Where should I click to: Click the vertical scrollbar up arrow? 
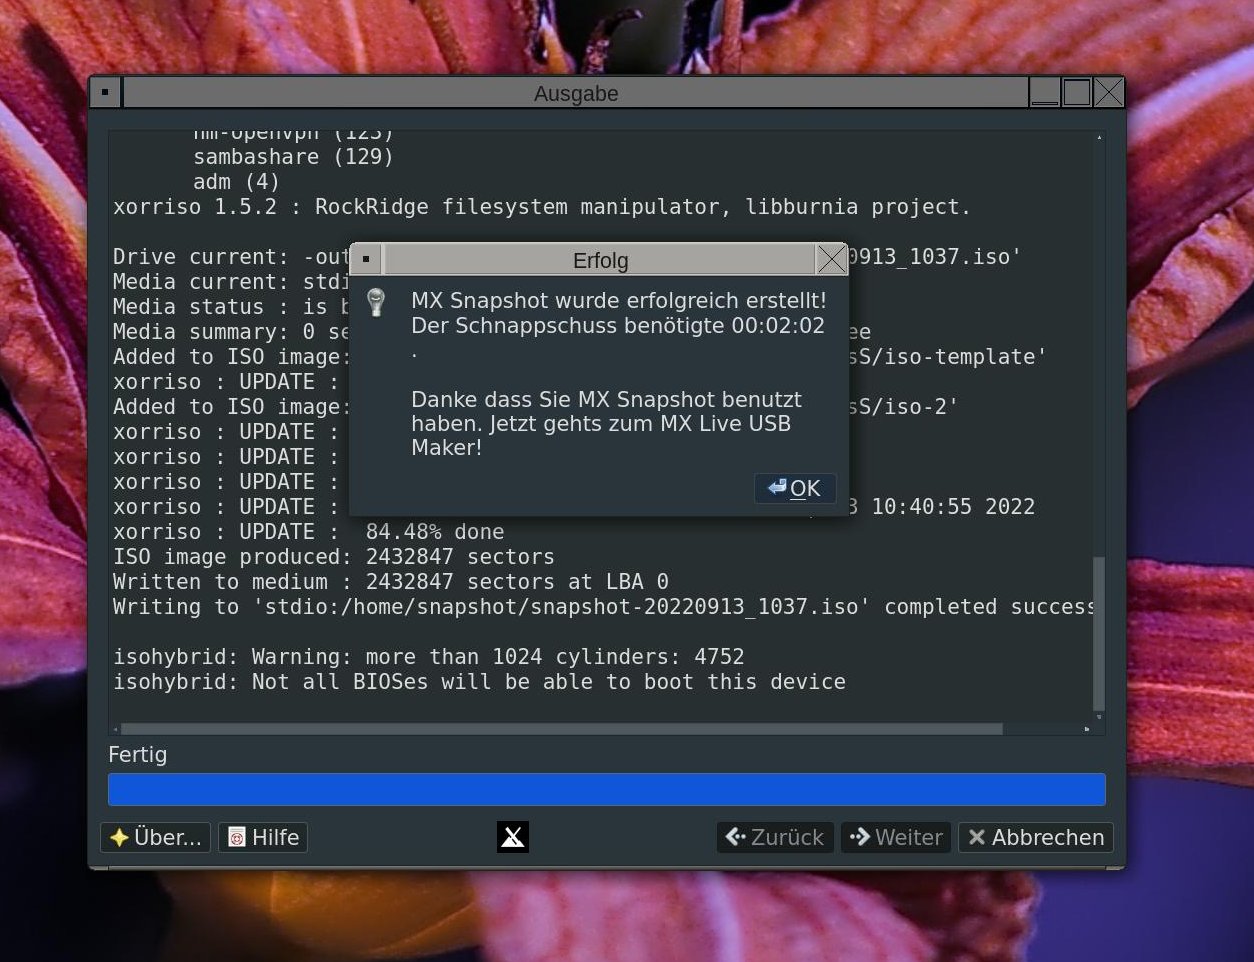click(x=1099, y=137)
